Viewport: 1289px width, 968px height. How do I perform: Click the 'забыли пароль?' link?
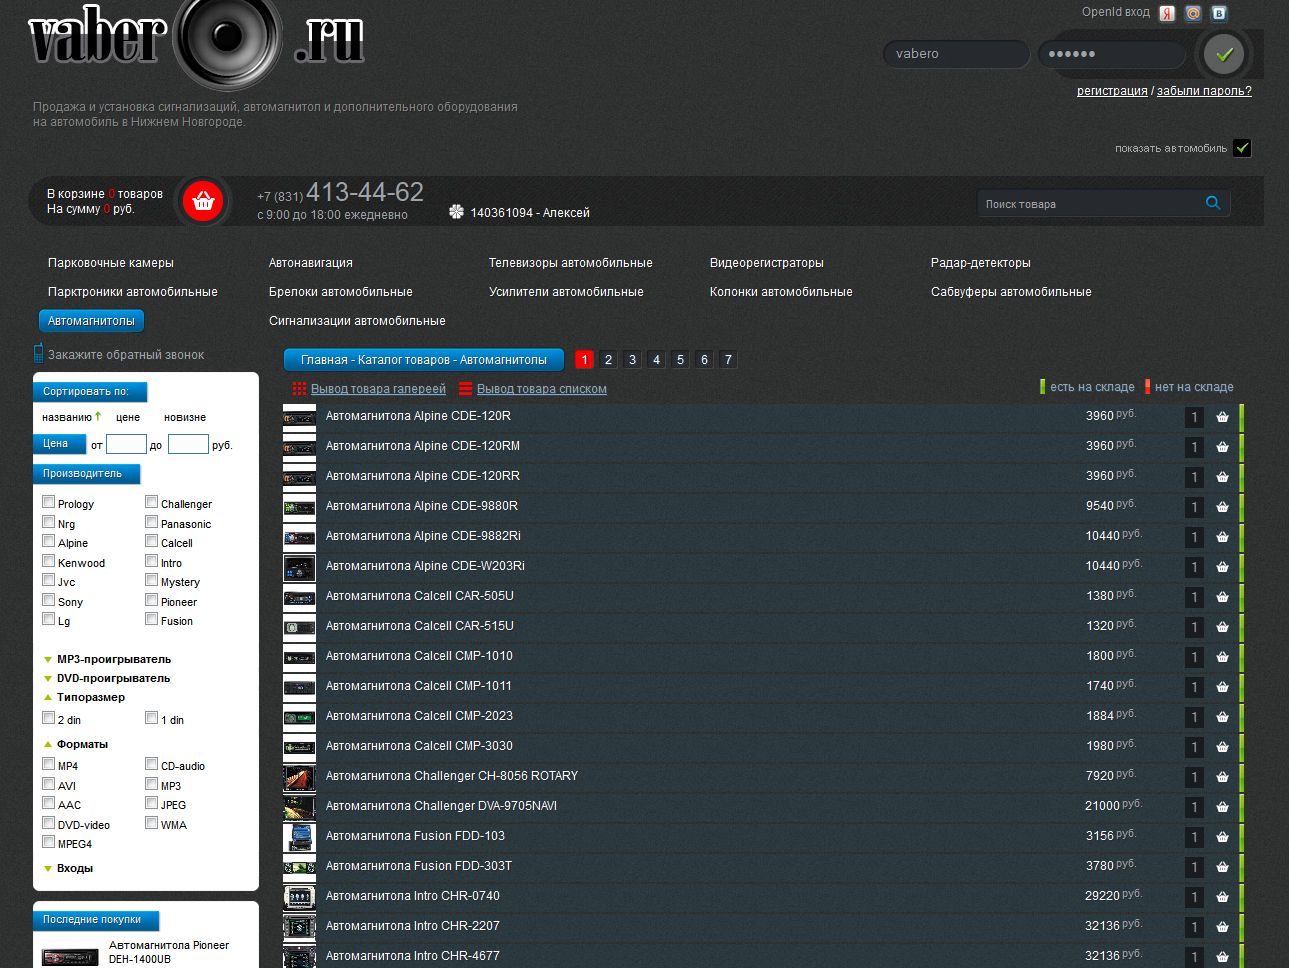[1204, 91]
